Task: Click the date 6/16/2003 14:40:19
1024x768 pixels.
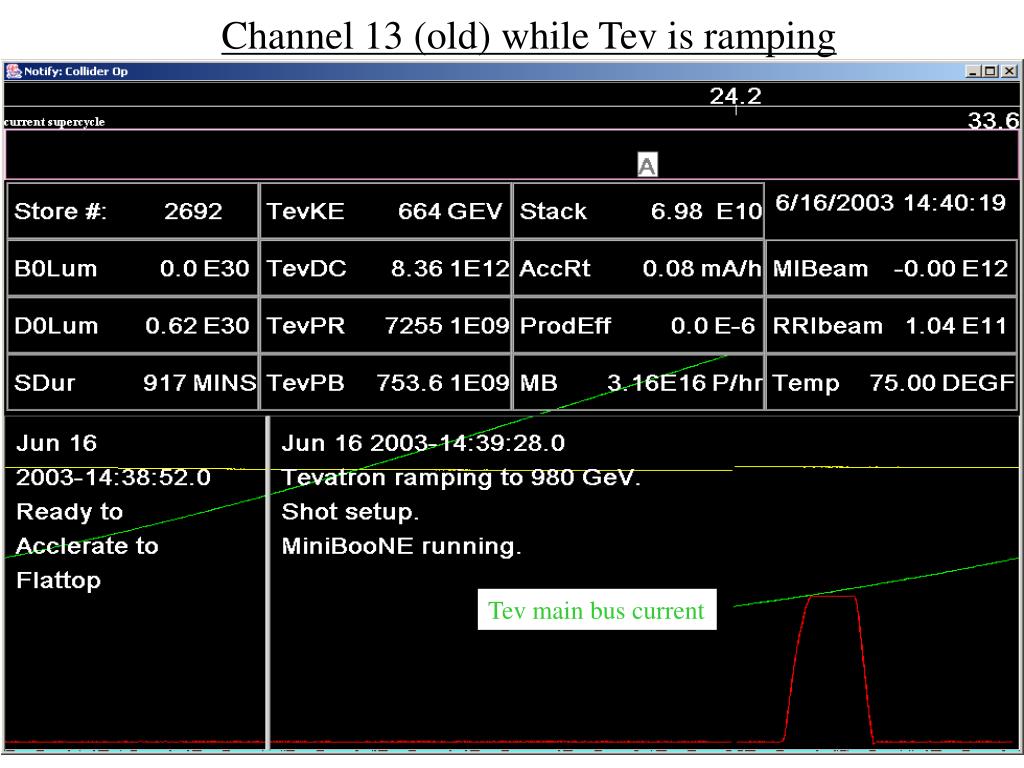Action: coord(890,203)
